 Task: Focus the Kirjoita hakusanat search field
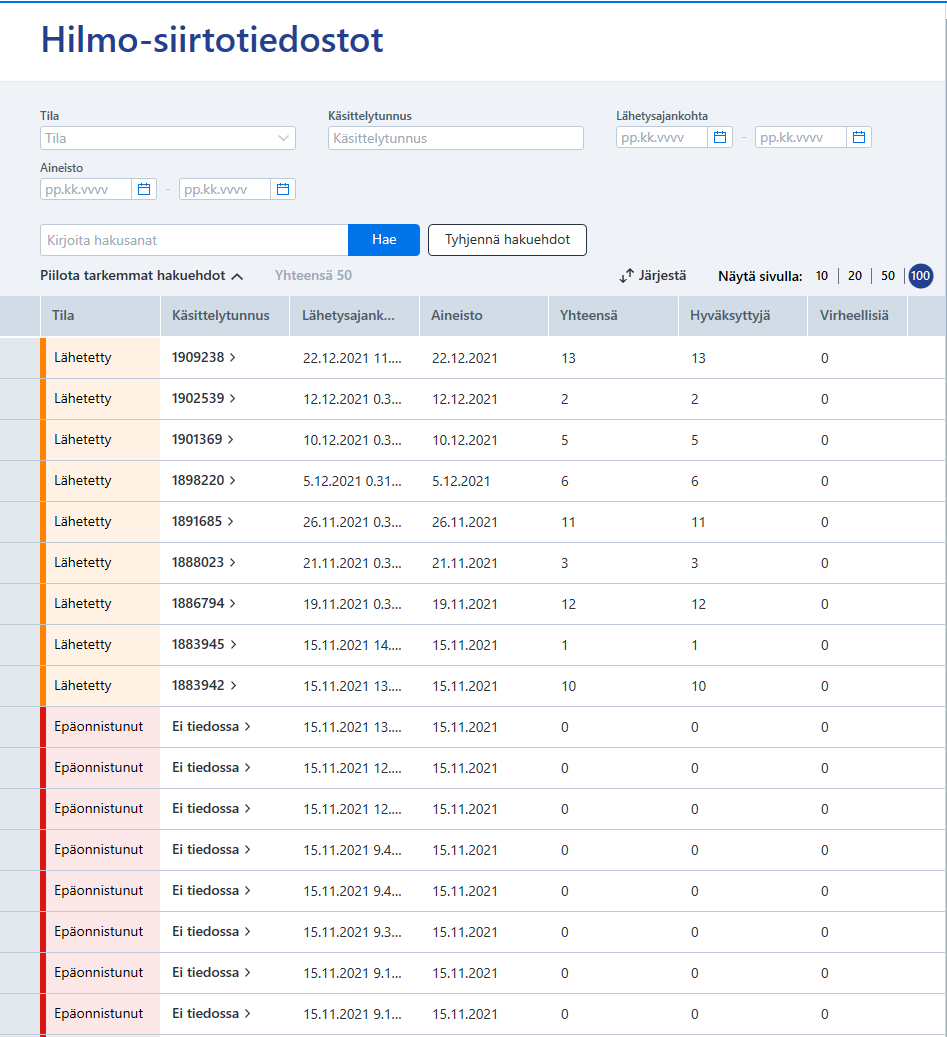click(x=194, y=240)
